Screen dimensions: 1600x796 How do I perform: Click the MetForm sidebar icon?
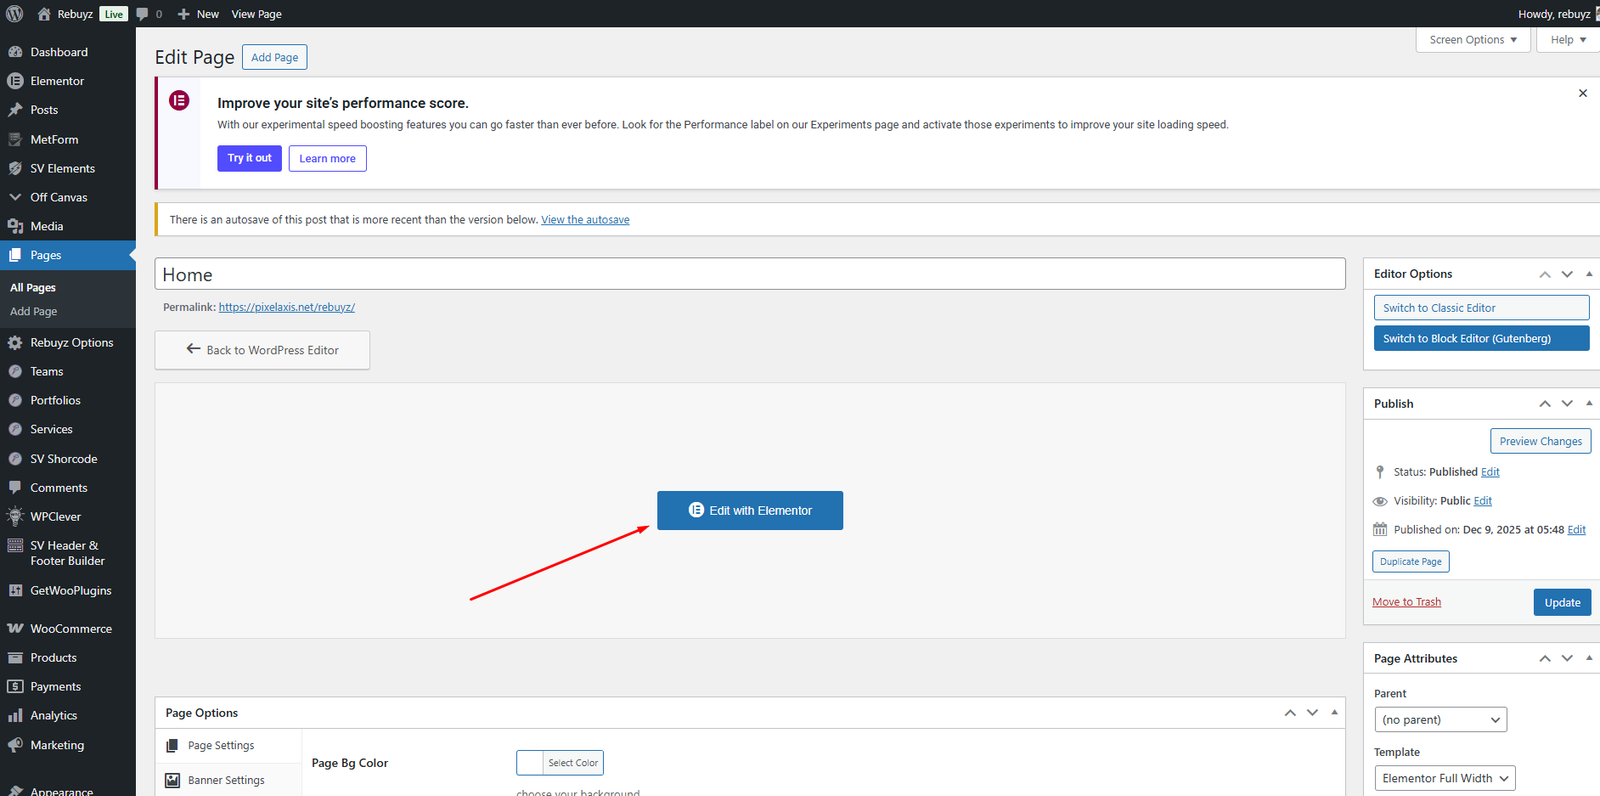click(15, 140)
